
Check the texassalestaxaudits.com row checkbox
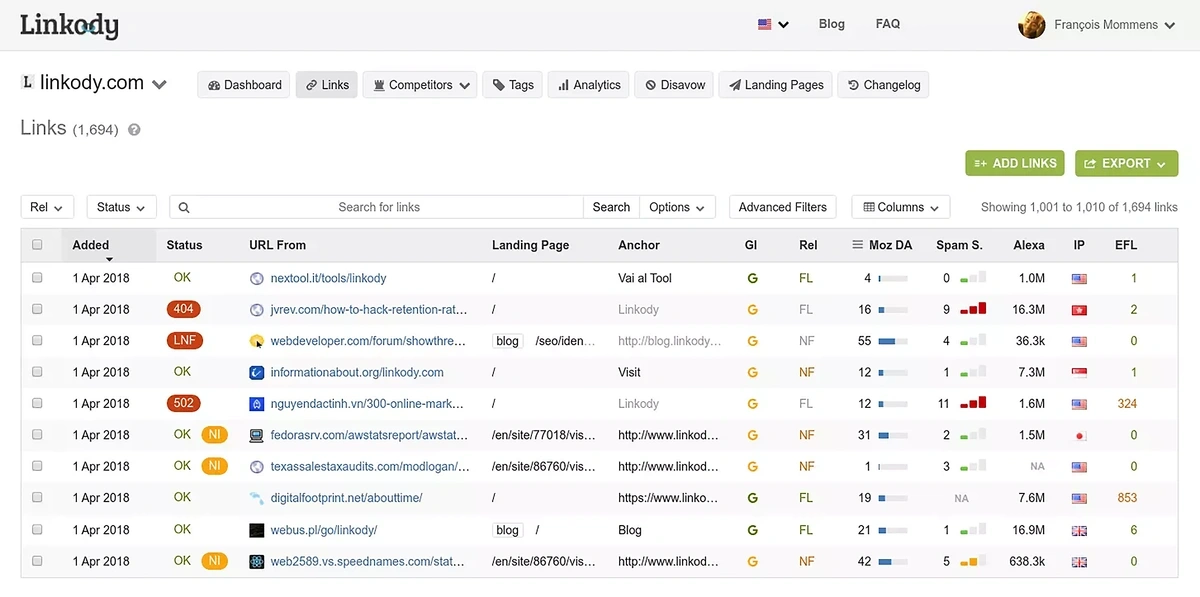point(38,466)
